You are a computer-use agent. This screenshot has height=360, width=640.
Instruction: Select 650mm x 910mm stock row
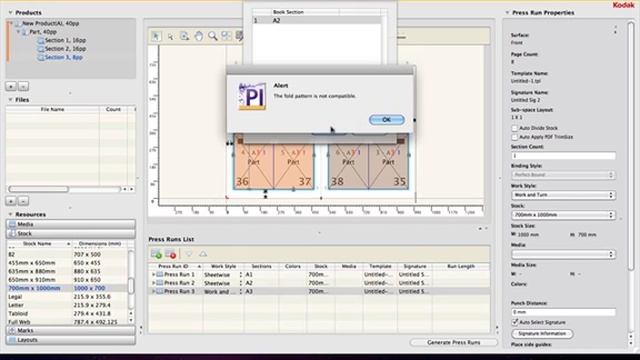(67, 280)
